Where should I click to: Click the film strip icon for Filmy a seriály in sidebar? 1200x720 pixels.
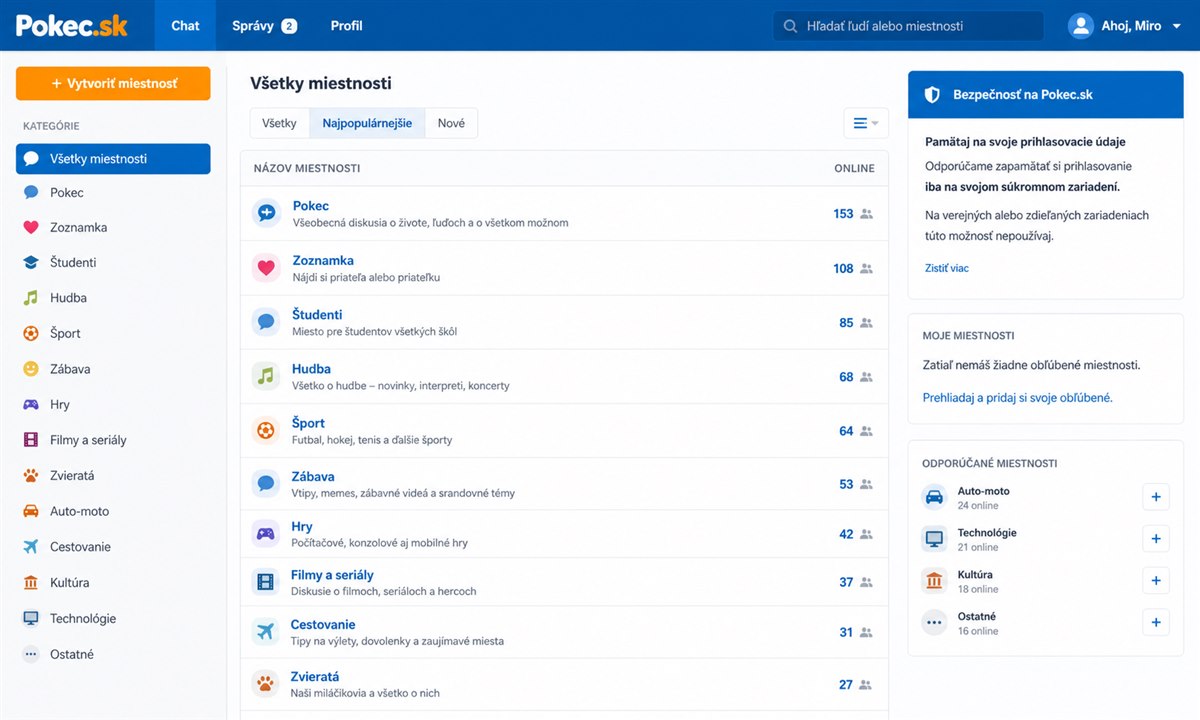[31, 440]
